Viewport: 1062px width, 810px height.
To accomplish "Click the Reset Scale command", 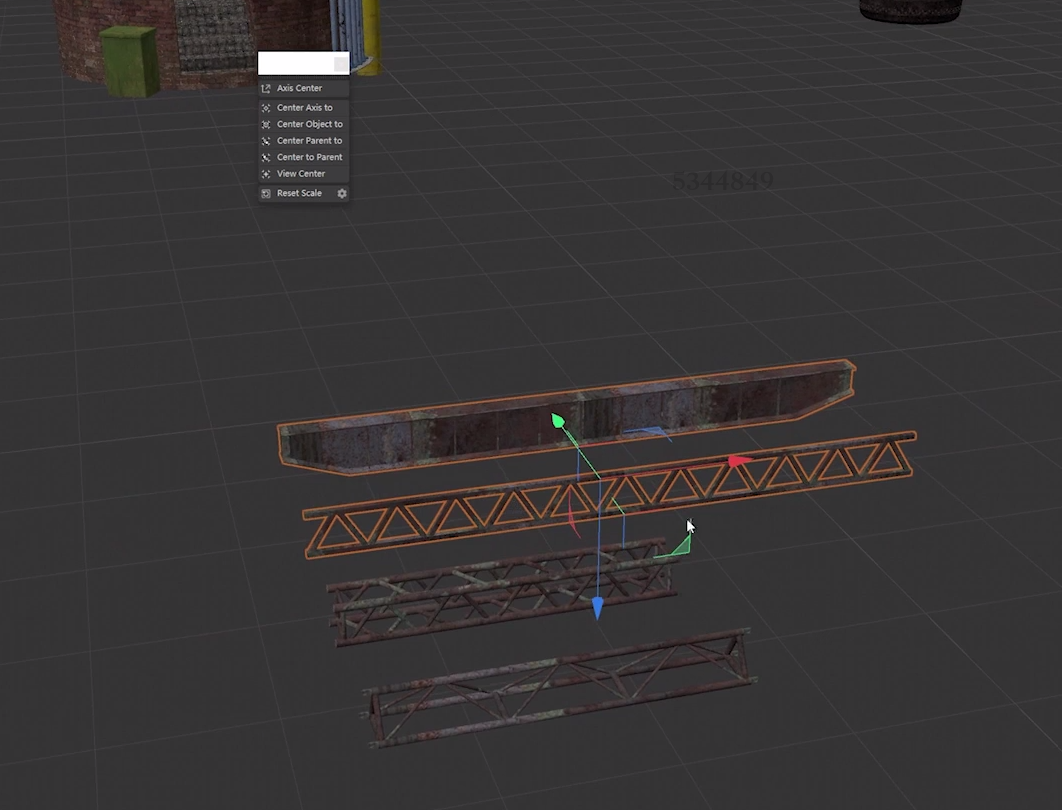I will [297, 193].
